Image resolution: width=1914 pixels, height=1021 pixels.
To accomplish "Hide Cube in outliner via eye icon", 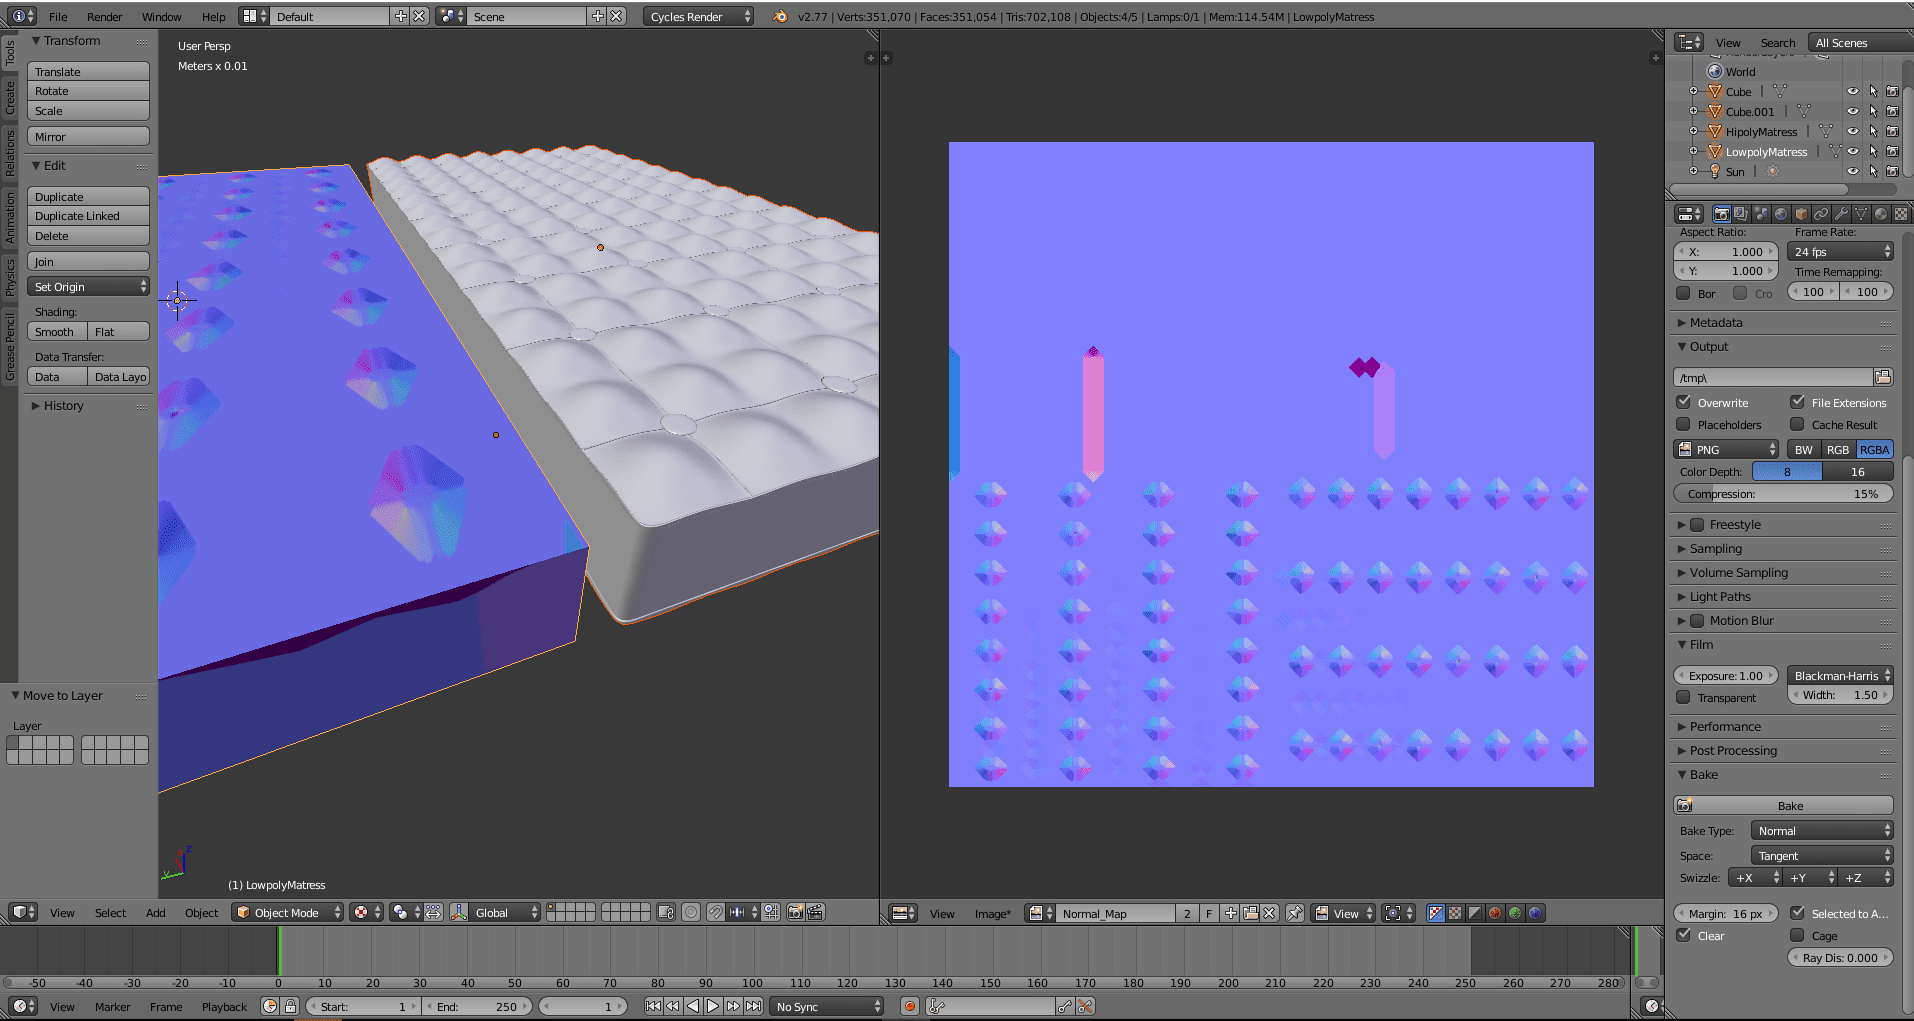I will tap(1853, 91).
